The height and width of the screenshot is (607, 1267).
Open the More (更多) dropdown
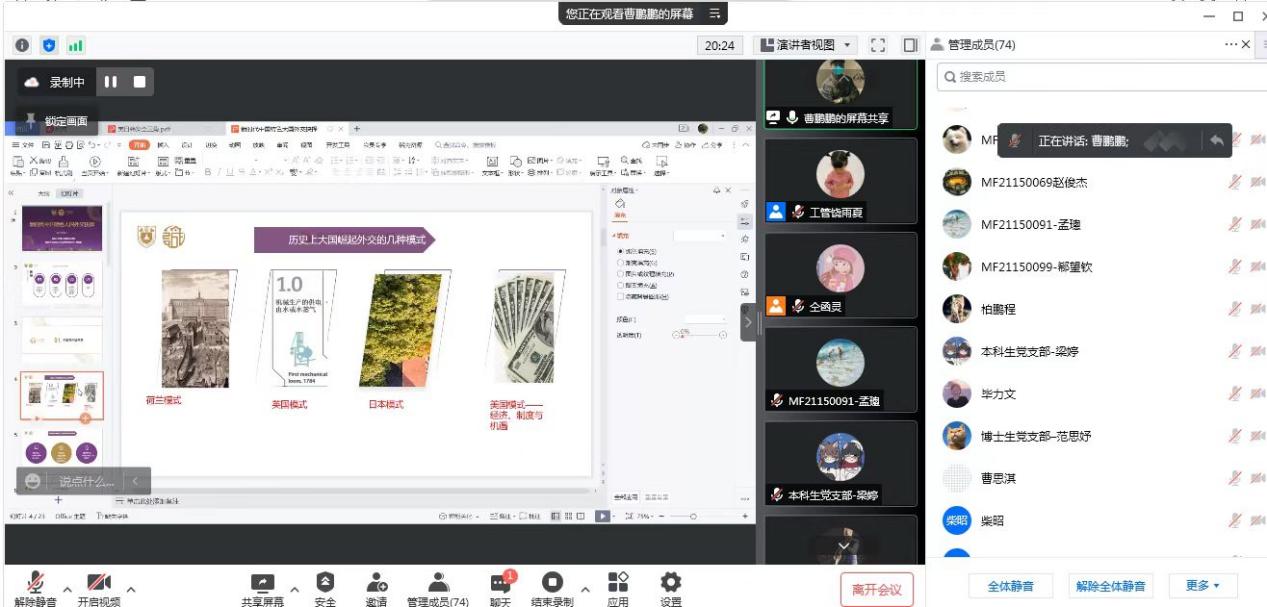pos(1203,586)
